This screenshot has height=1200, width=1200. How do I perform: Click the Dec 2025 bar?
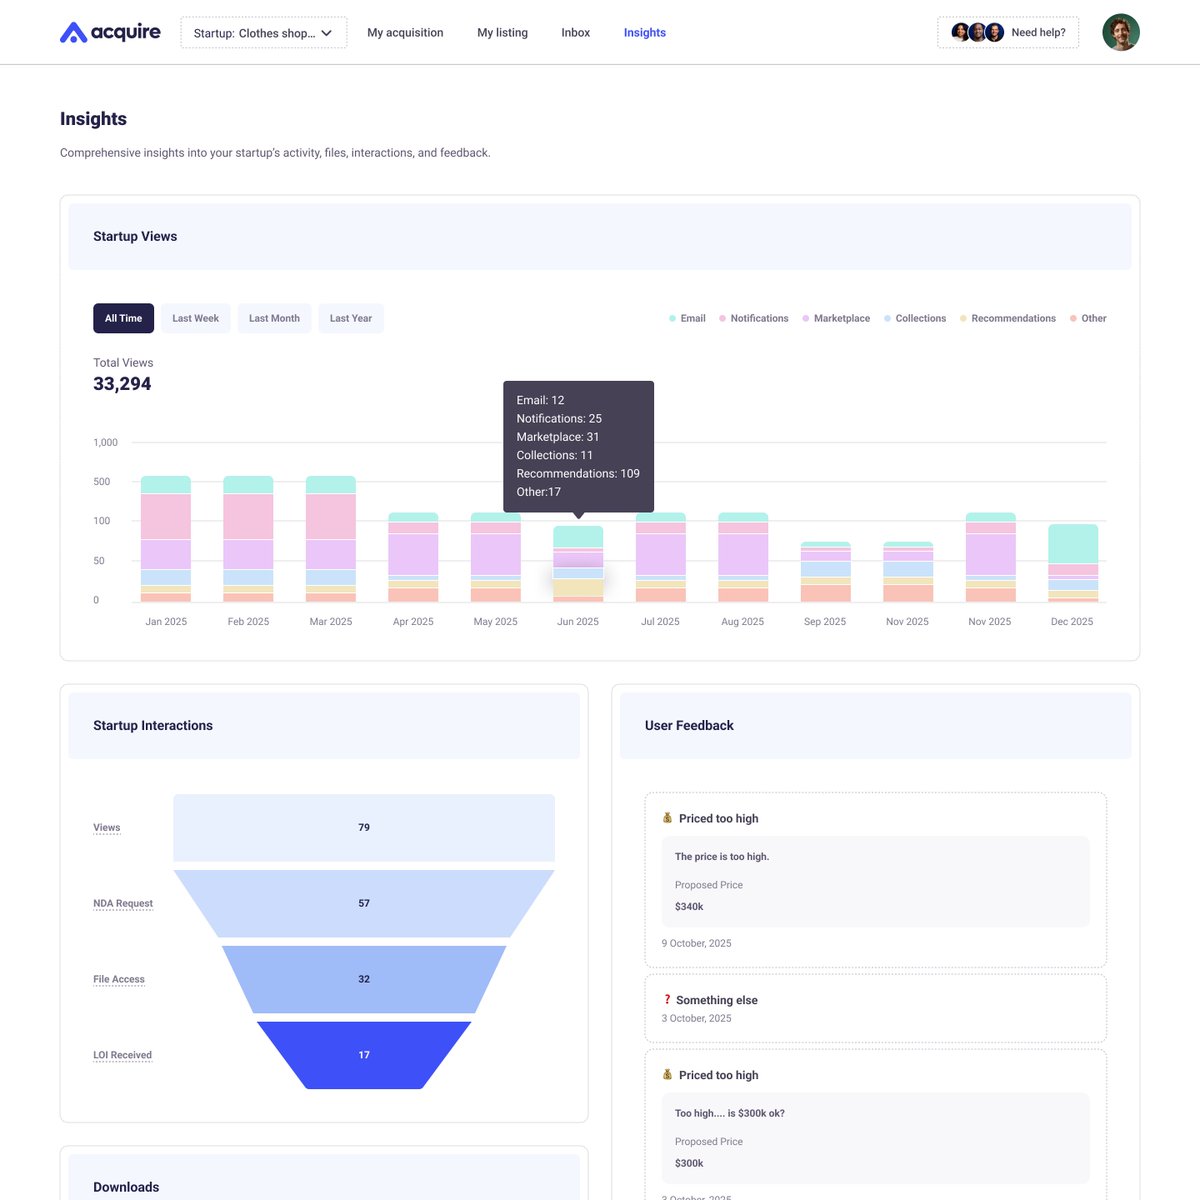[1073, 563]
